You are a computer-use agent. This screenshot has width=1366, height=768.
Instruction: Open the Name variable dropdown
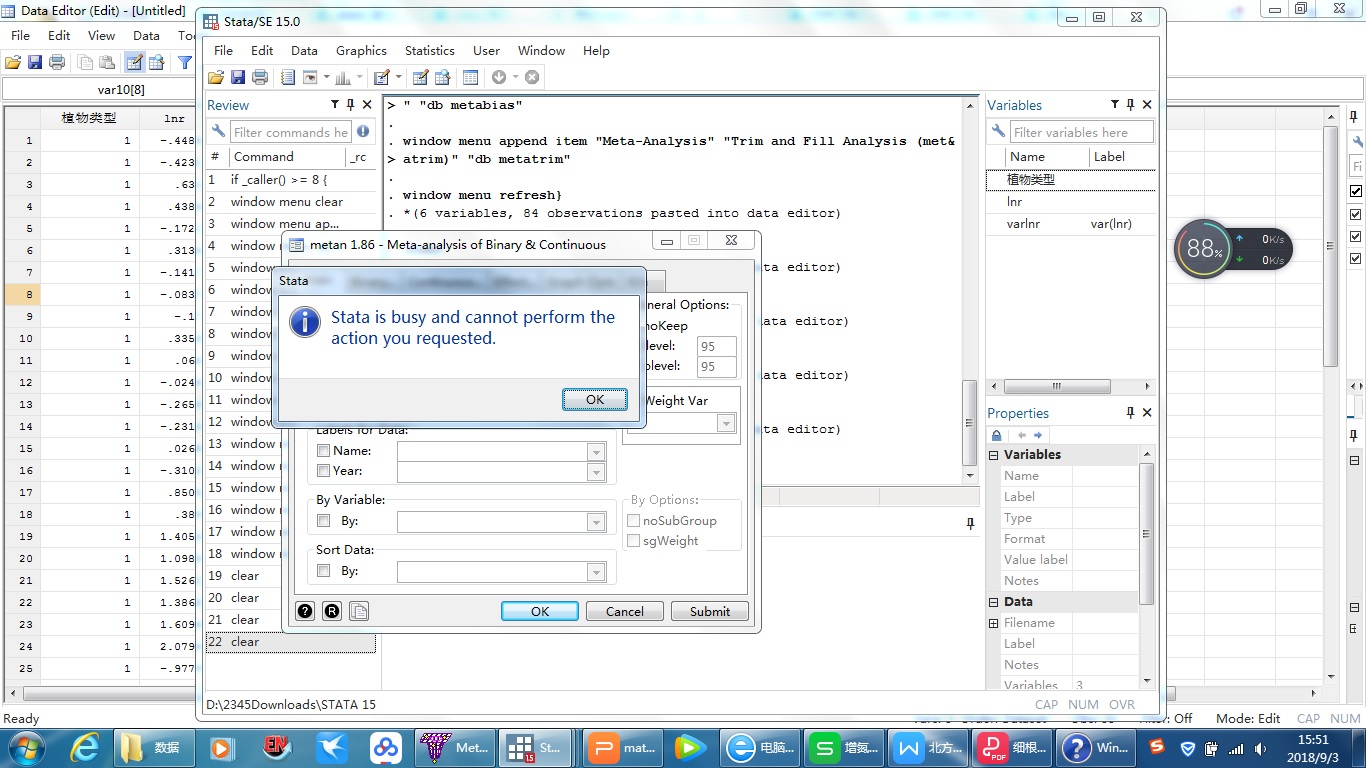click(x=596, y=451)
